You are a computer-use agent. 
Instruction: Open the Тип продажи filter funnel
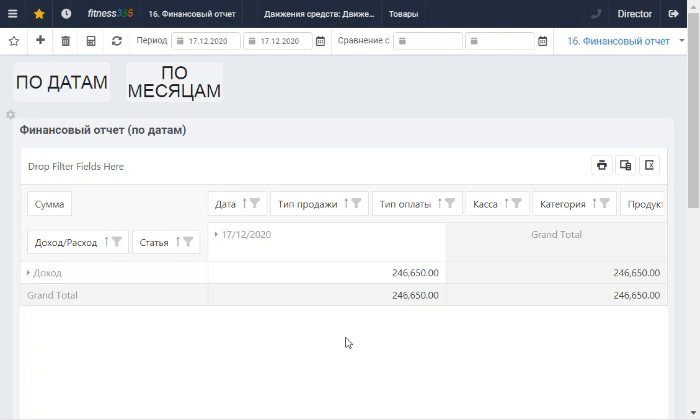click(x=356, y=204)
